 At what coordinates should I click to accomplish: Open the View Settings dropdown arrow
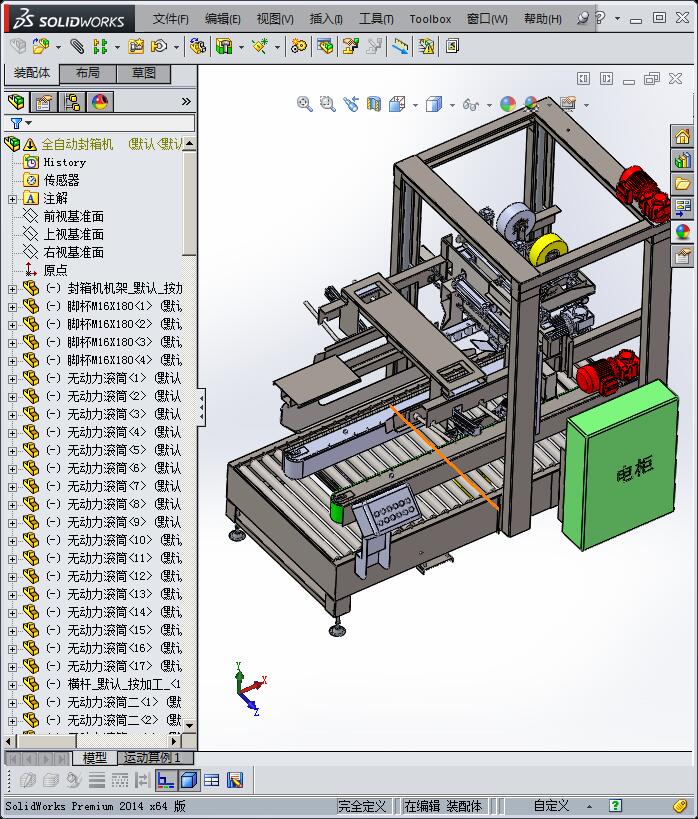click(587, 105)
